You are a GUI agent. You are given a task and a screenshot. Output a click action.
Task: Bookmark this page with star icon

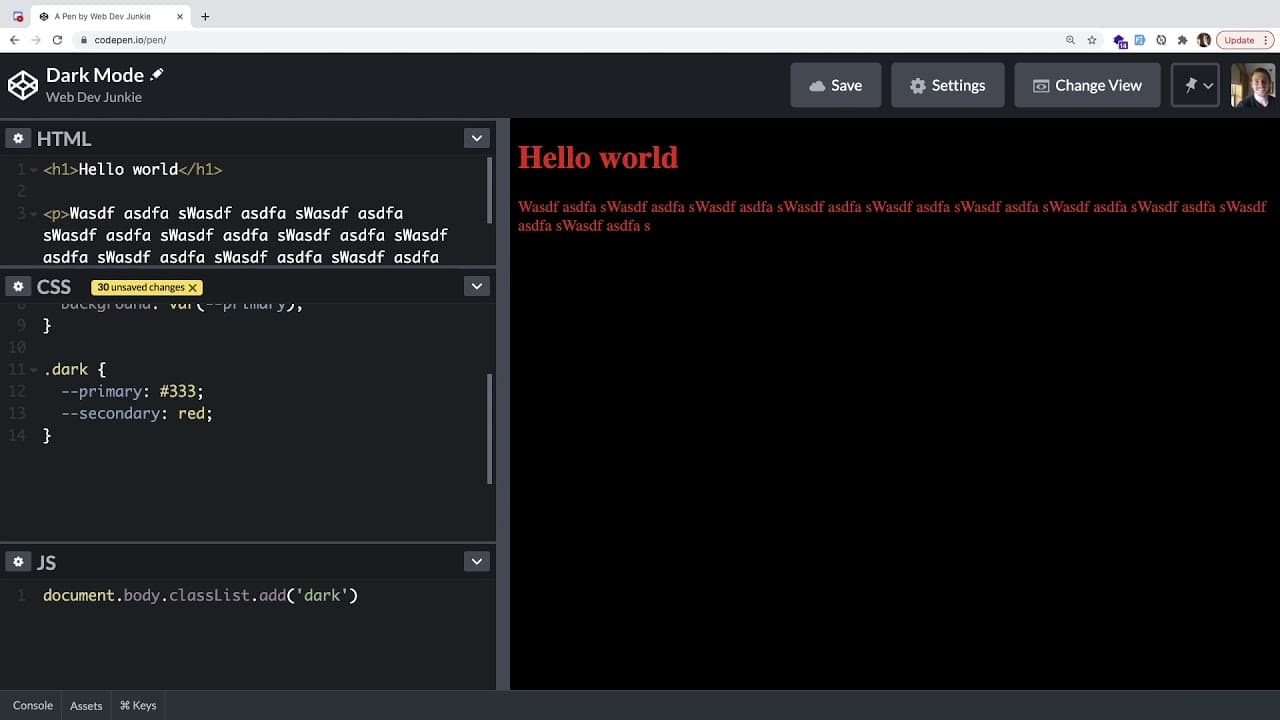[1092, 40]
